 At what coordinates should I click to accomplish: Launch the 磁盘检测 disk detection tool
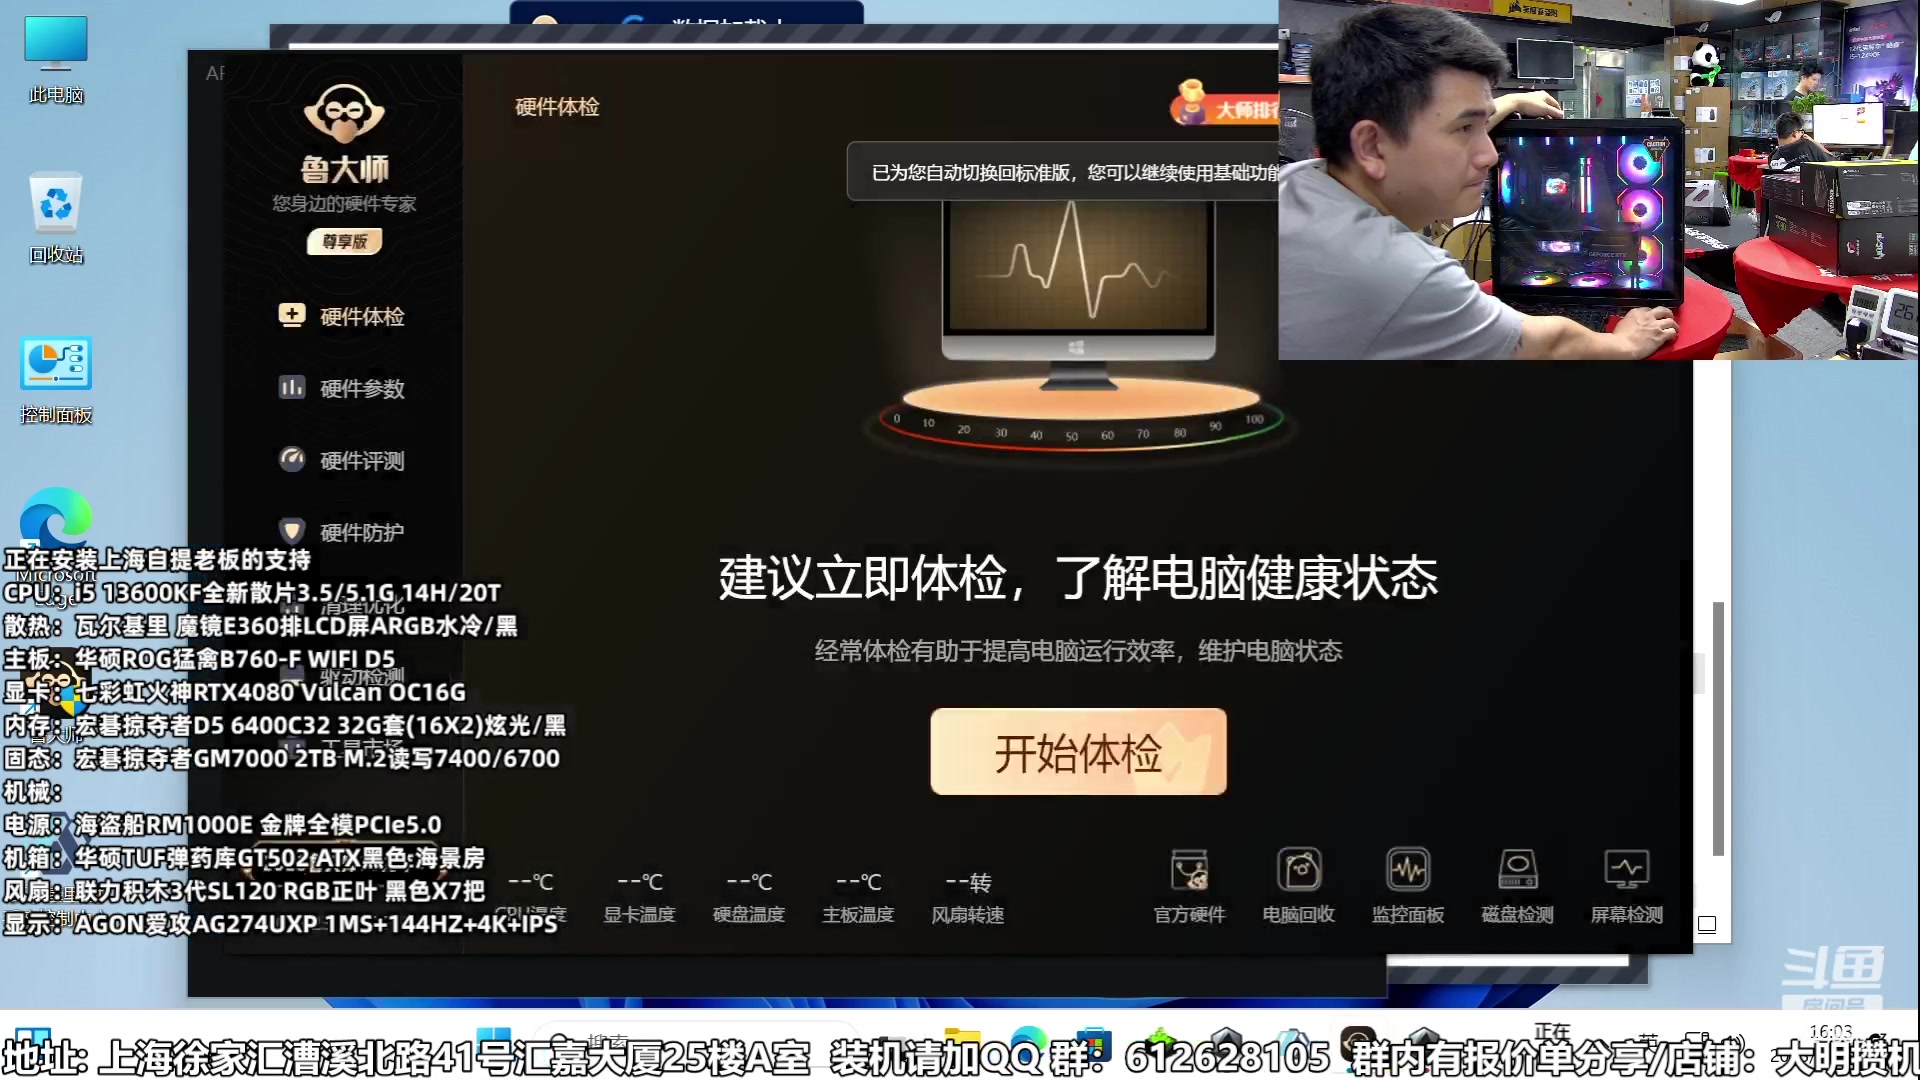[1516, 885]
